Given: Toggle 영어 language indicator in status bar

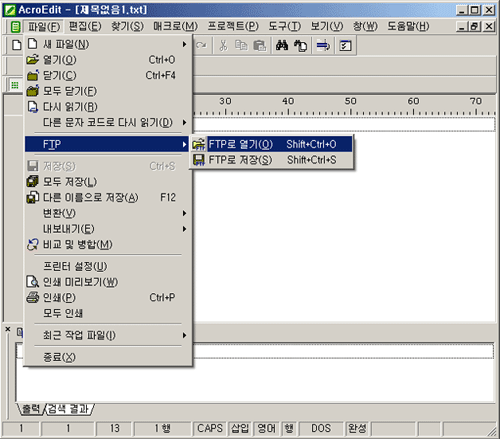Looking at the screenshot, I should (x=267, y=428).
